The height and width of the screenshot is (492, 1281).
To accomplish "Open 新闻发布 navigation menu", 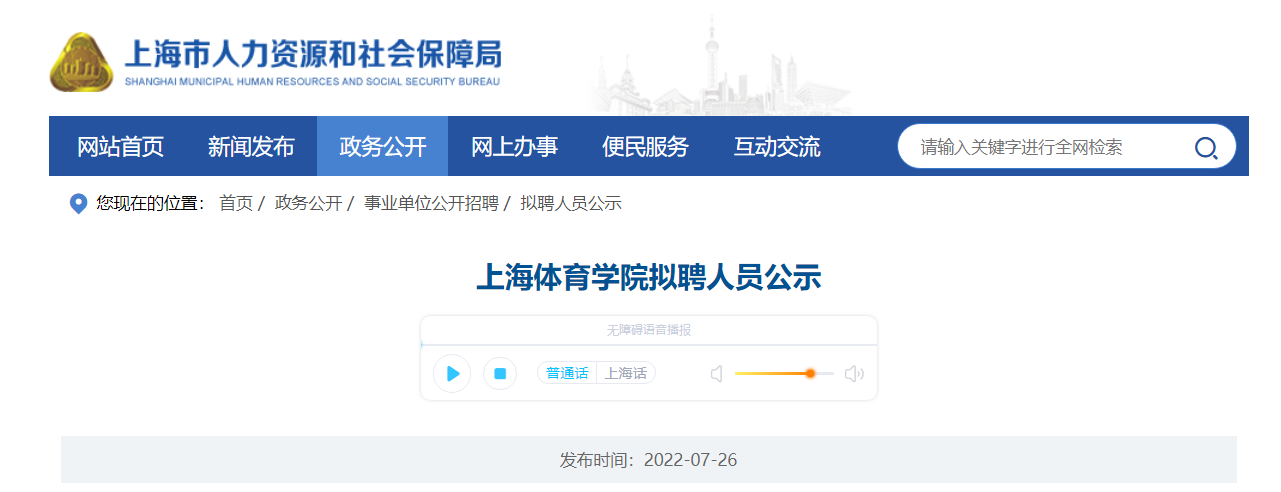I will [251, 146].
